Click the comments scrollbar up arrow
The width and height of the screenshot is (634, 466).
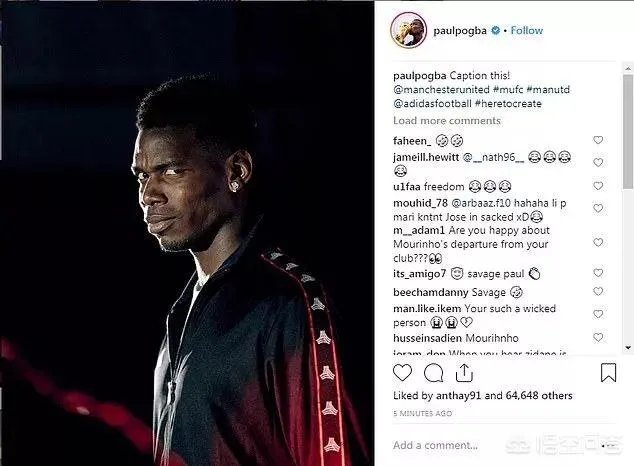[x=628, y=68]
